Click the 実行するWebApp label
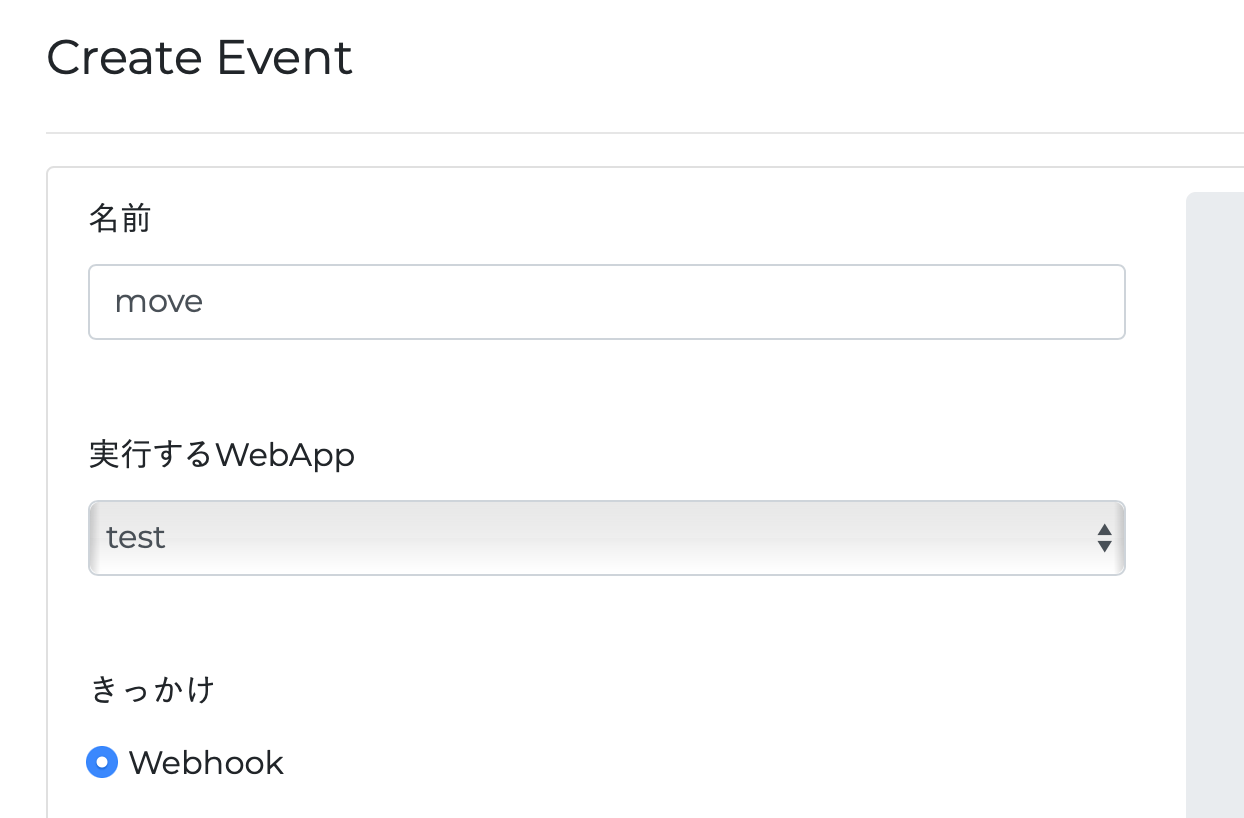Viewport: 1244px width, 818px height. point(221,455)
